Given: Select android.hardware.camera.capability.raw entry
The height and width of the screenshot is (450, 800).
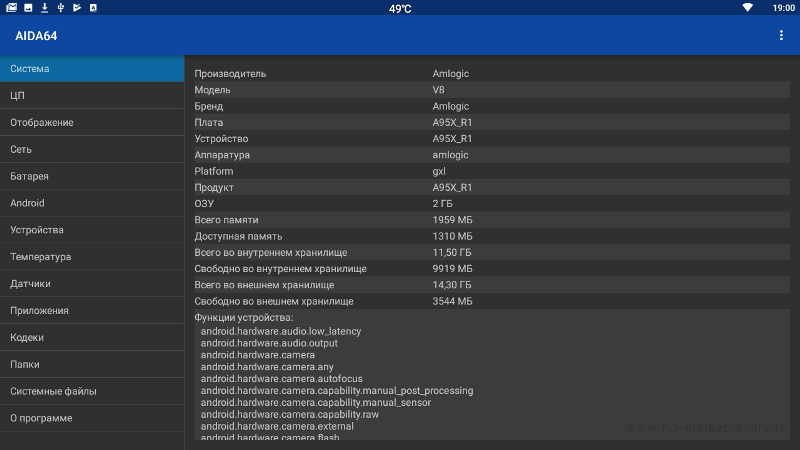Looking at the screenshot, I should click(x=290, y=414).
